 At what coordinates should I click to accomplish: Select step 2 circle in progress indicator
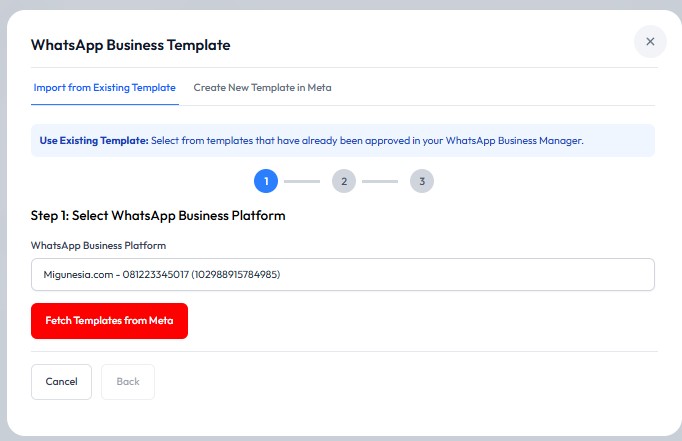pos(344,181)
